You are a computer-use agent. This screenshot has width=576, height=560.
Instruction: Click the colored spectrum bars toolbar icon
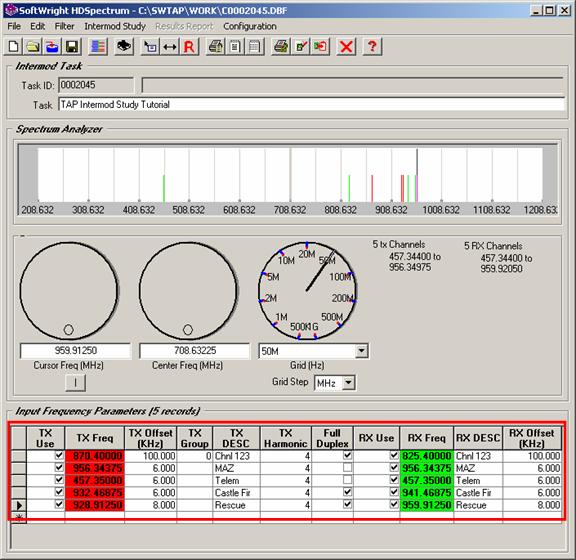coord(98,47)
